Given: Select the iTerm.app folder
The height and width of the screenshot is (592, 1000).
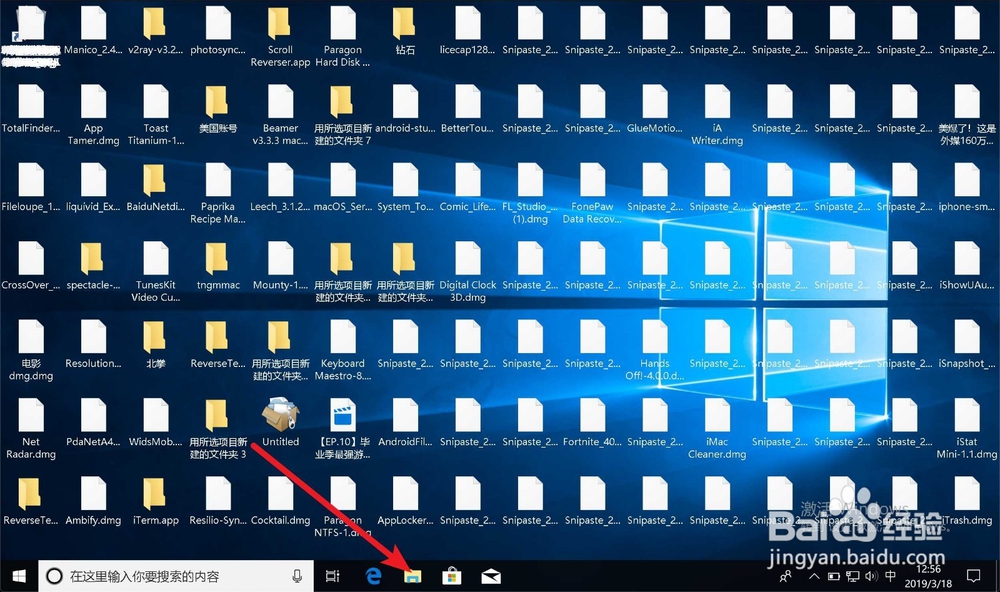Looking at the screenshot, I should [x=156, y=501].
